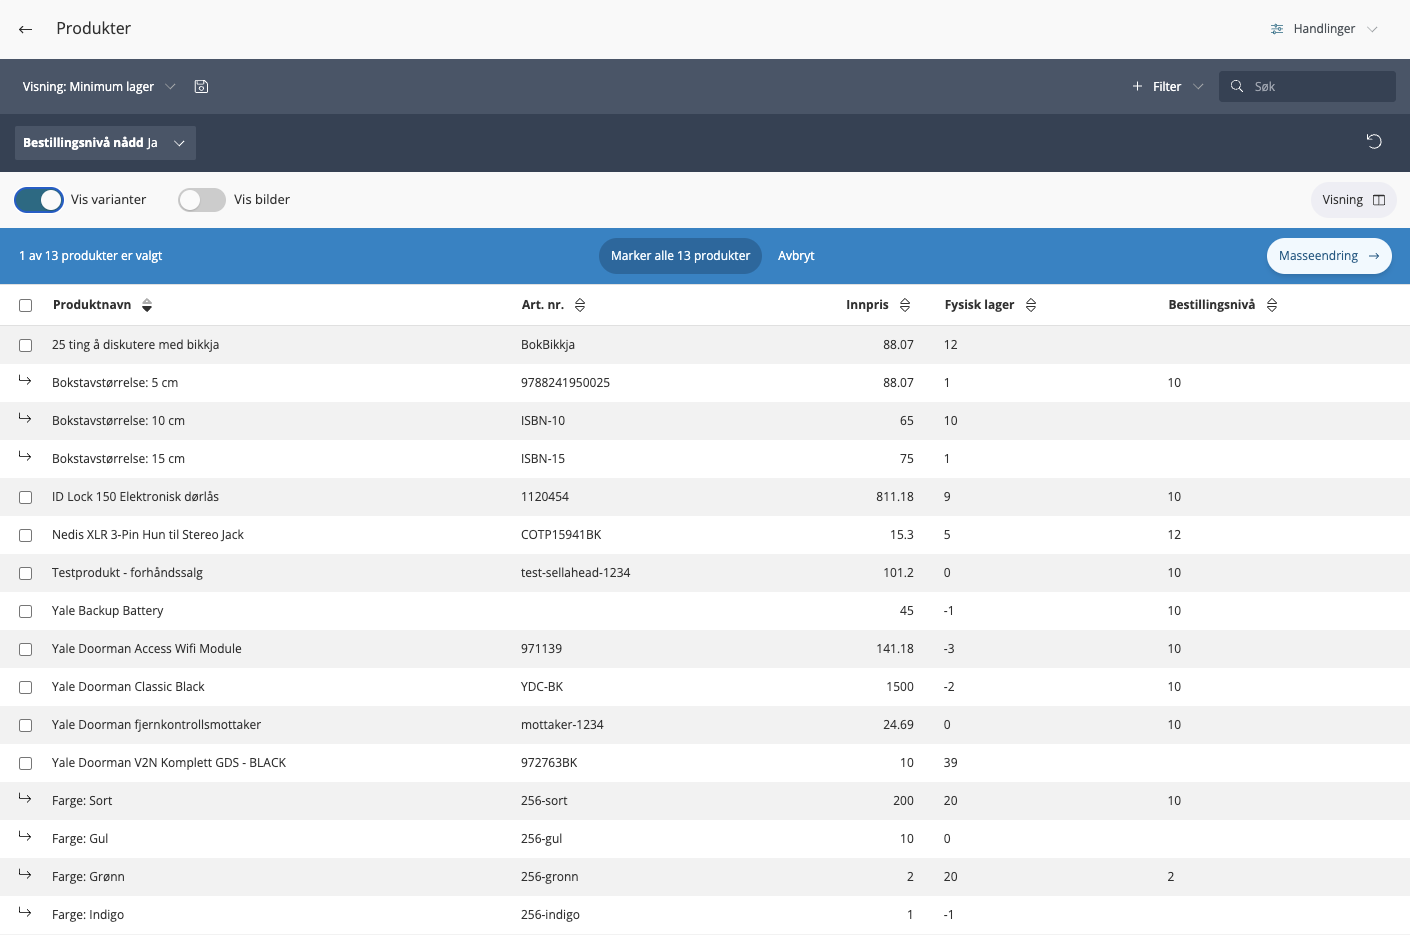Select the Yale Doorman fjernkontrollsmottaker checkbox
This screenshot has width=1410, height=935.
click(26, 725)
